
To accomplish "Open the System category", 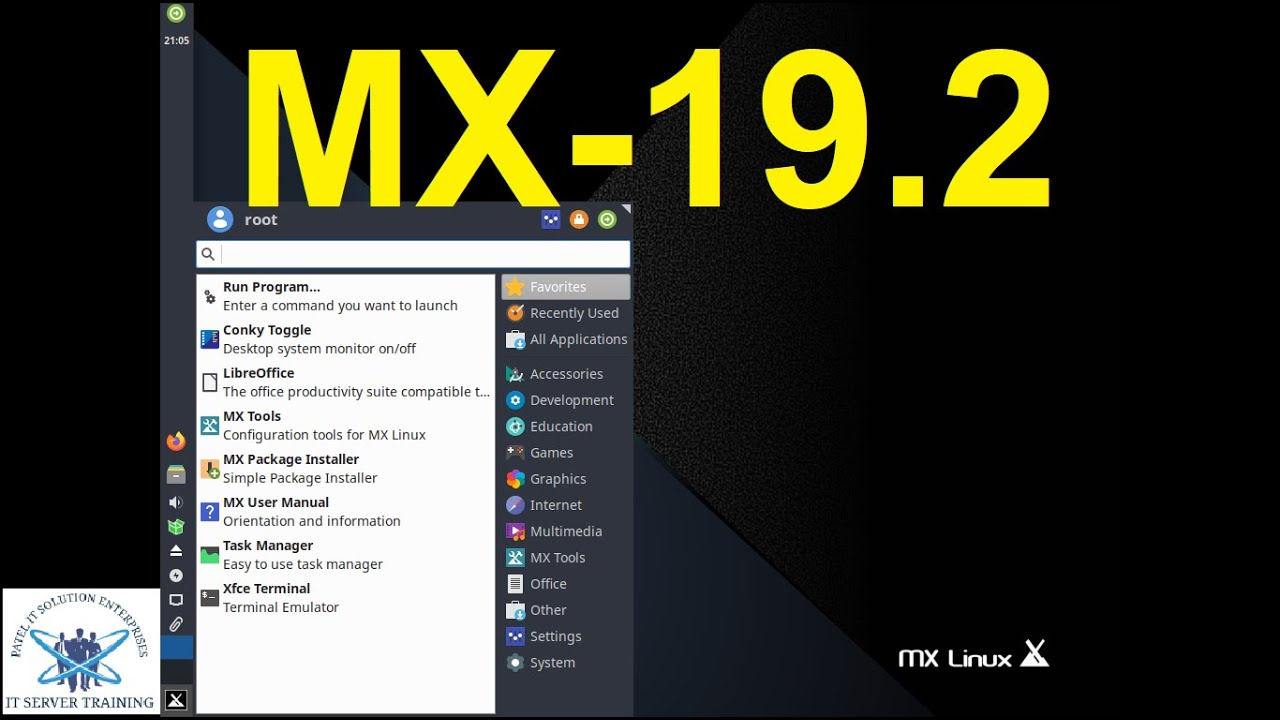I will tap(566, 663).
